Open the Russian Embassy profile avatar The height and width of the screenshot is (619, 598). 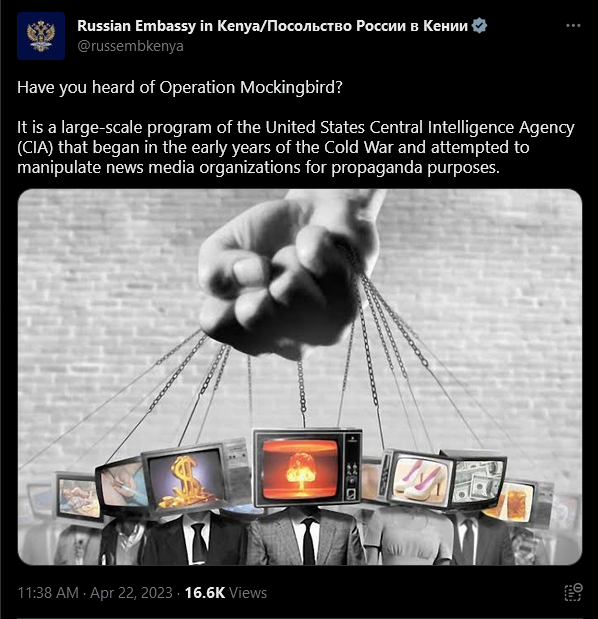41,36
